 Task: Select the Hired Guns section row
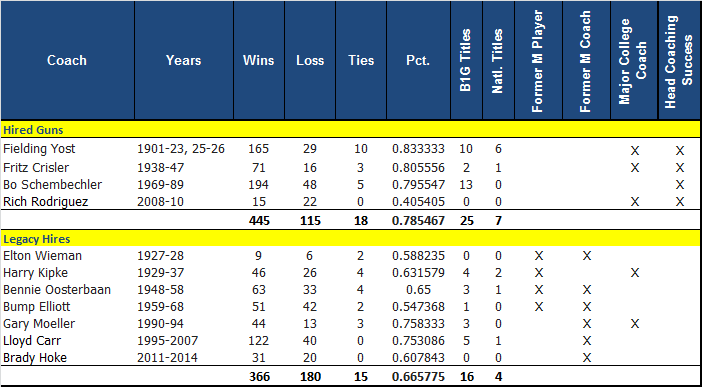351,130
